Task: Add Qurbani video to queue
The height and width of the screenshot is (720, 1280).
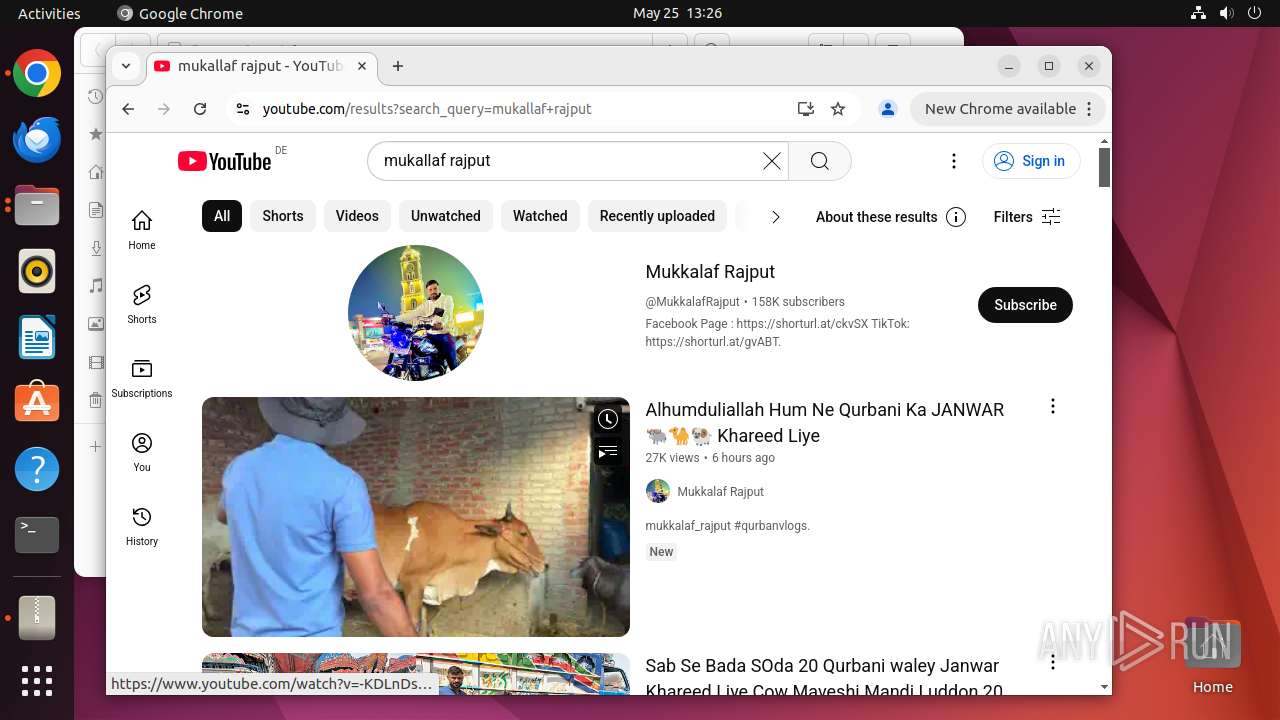Action: coord(608,453)
